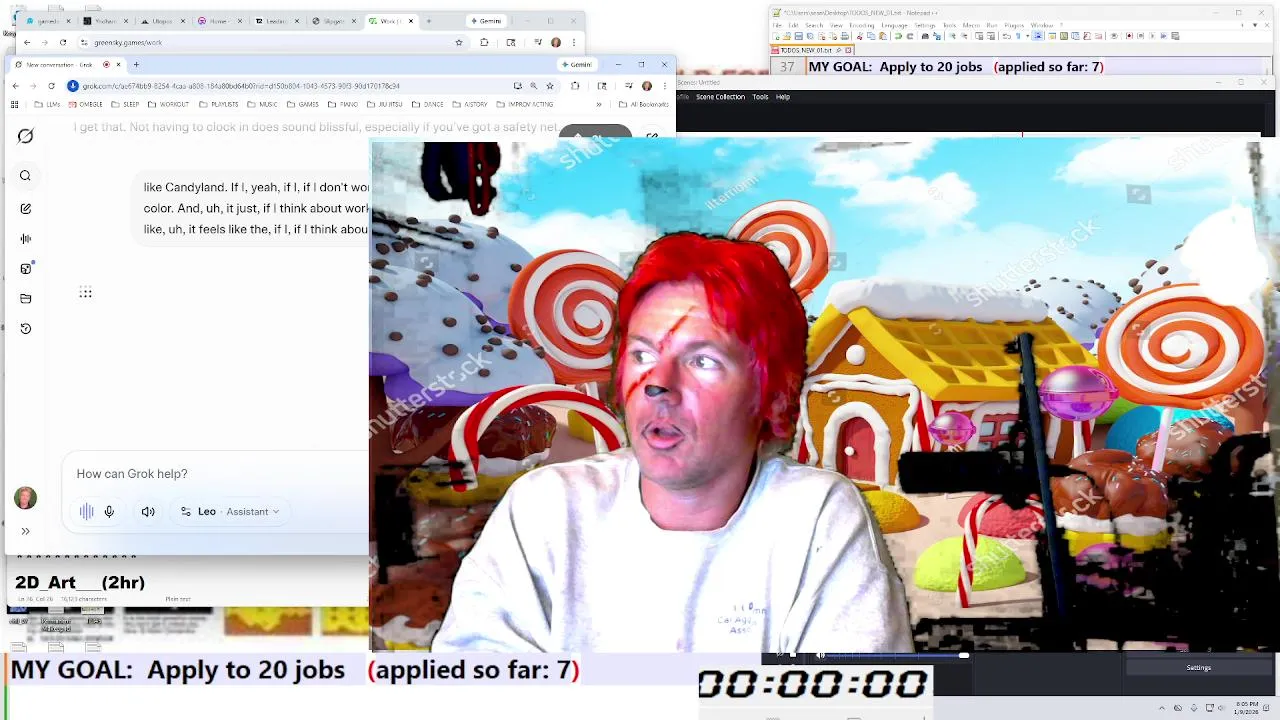Viewport: 1280px width, 720px height.
Task: Expand the Grok sidebar with double chevron
Action: coord(25,531)
